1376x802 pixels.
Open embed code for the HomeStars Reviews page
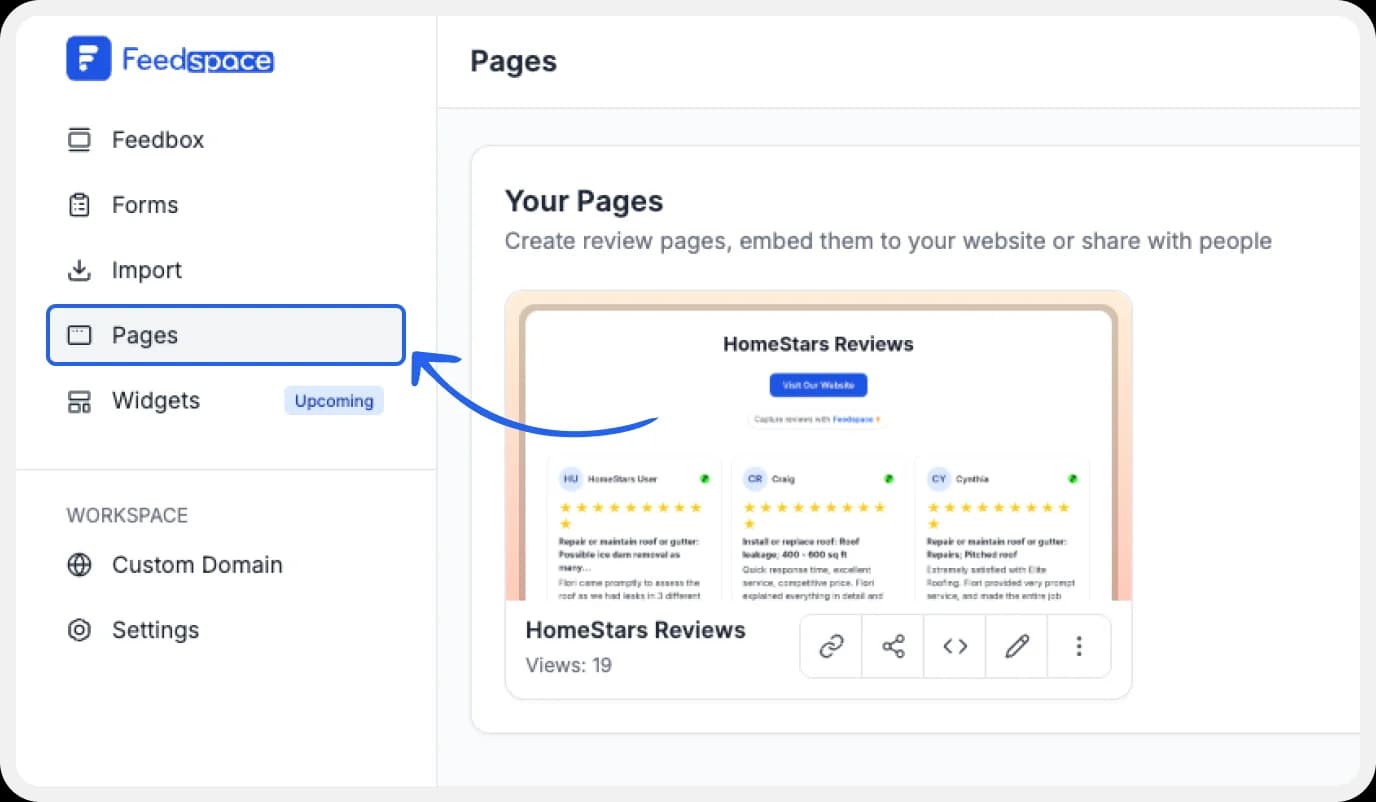pos(954,645)
